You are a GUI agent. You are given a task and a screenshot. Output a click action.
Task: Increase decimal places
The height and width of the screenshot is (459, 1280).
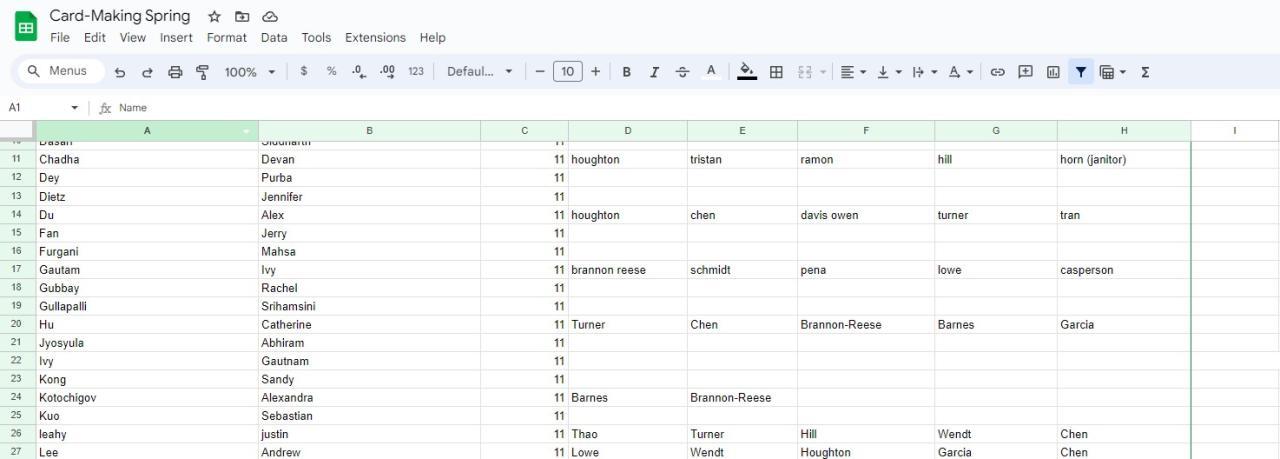click(388, 71)
